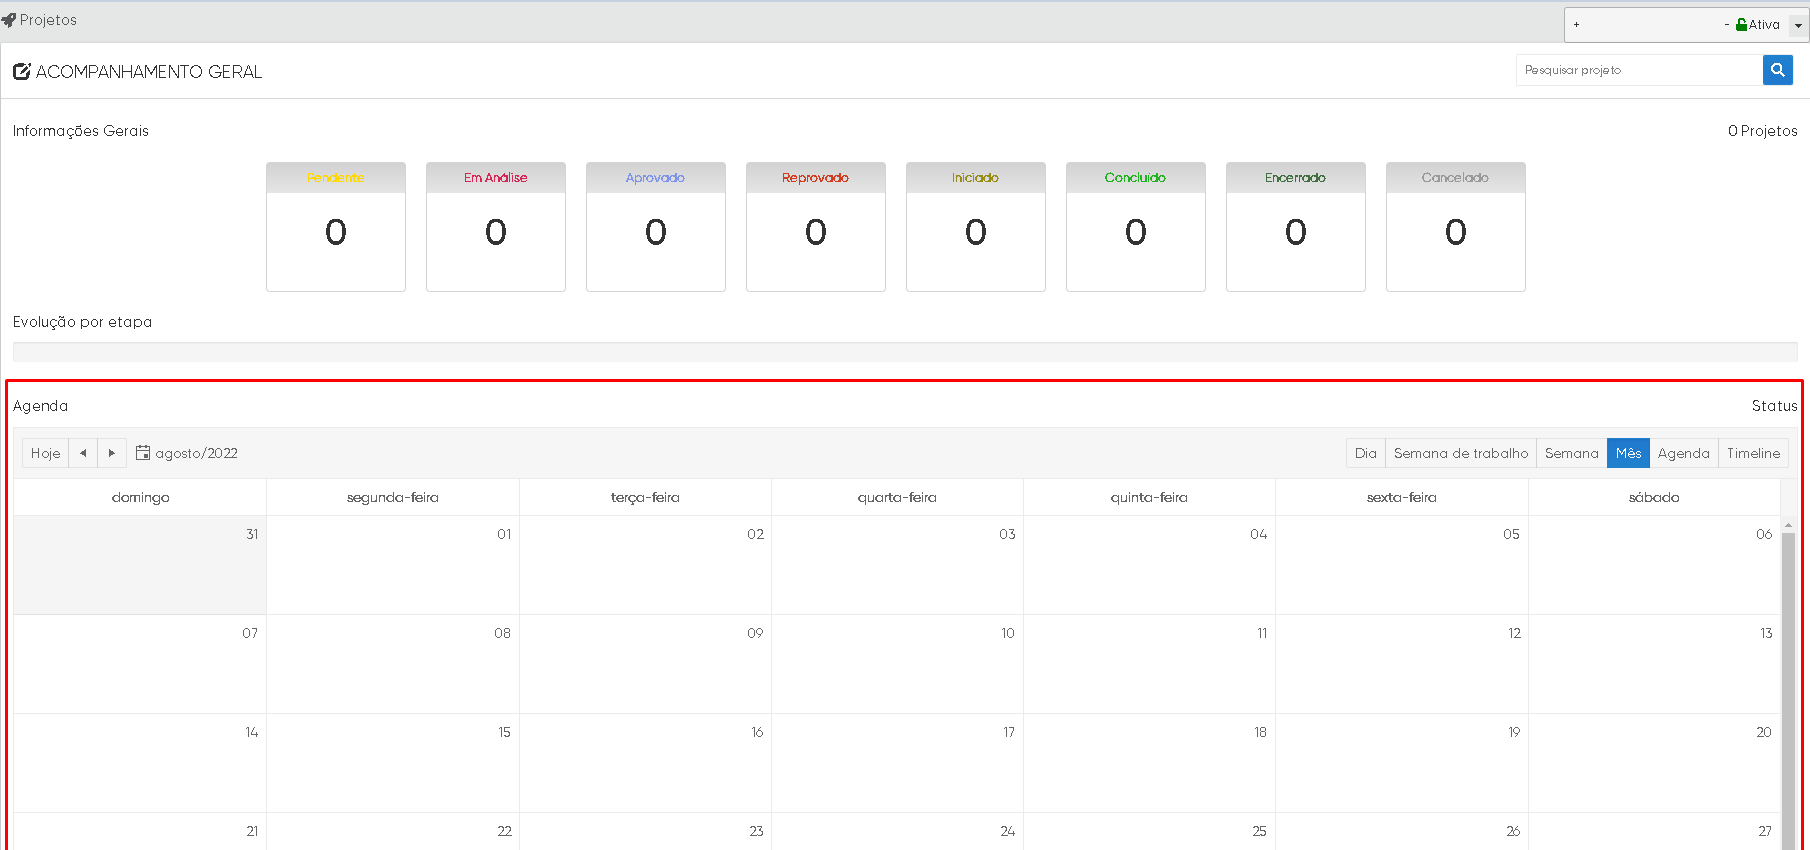1810x850 pixels.
Task: Open the Reprovado status card
Action: pyautogui.click(x=816, y=227)
